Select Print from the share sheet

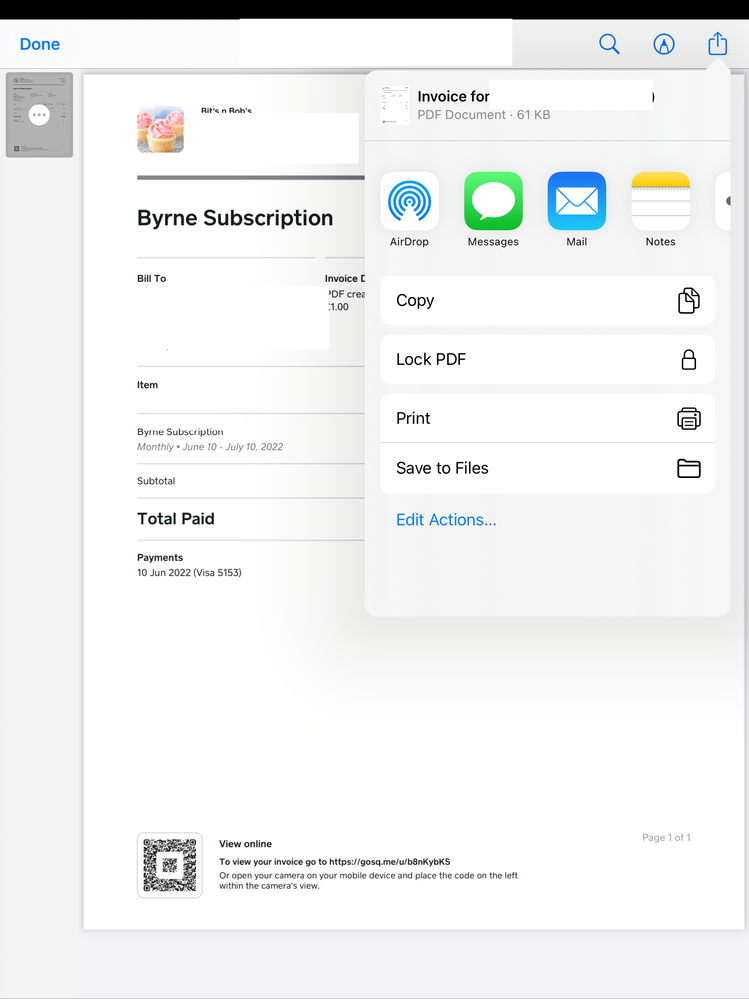coord(547,418)
